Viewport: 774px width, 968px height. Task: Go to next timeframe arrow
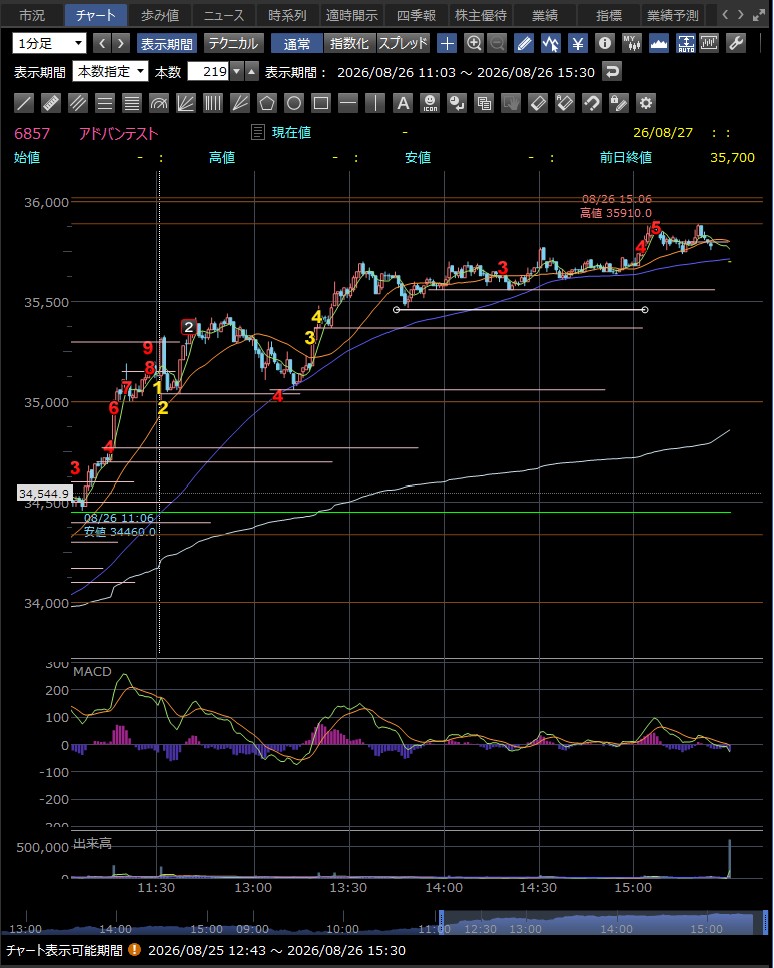pos(121,43)
